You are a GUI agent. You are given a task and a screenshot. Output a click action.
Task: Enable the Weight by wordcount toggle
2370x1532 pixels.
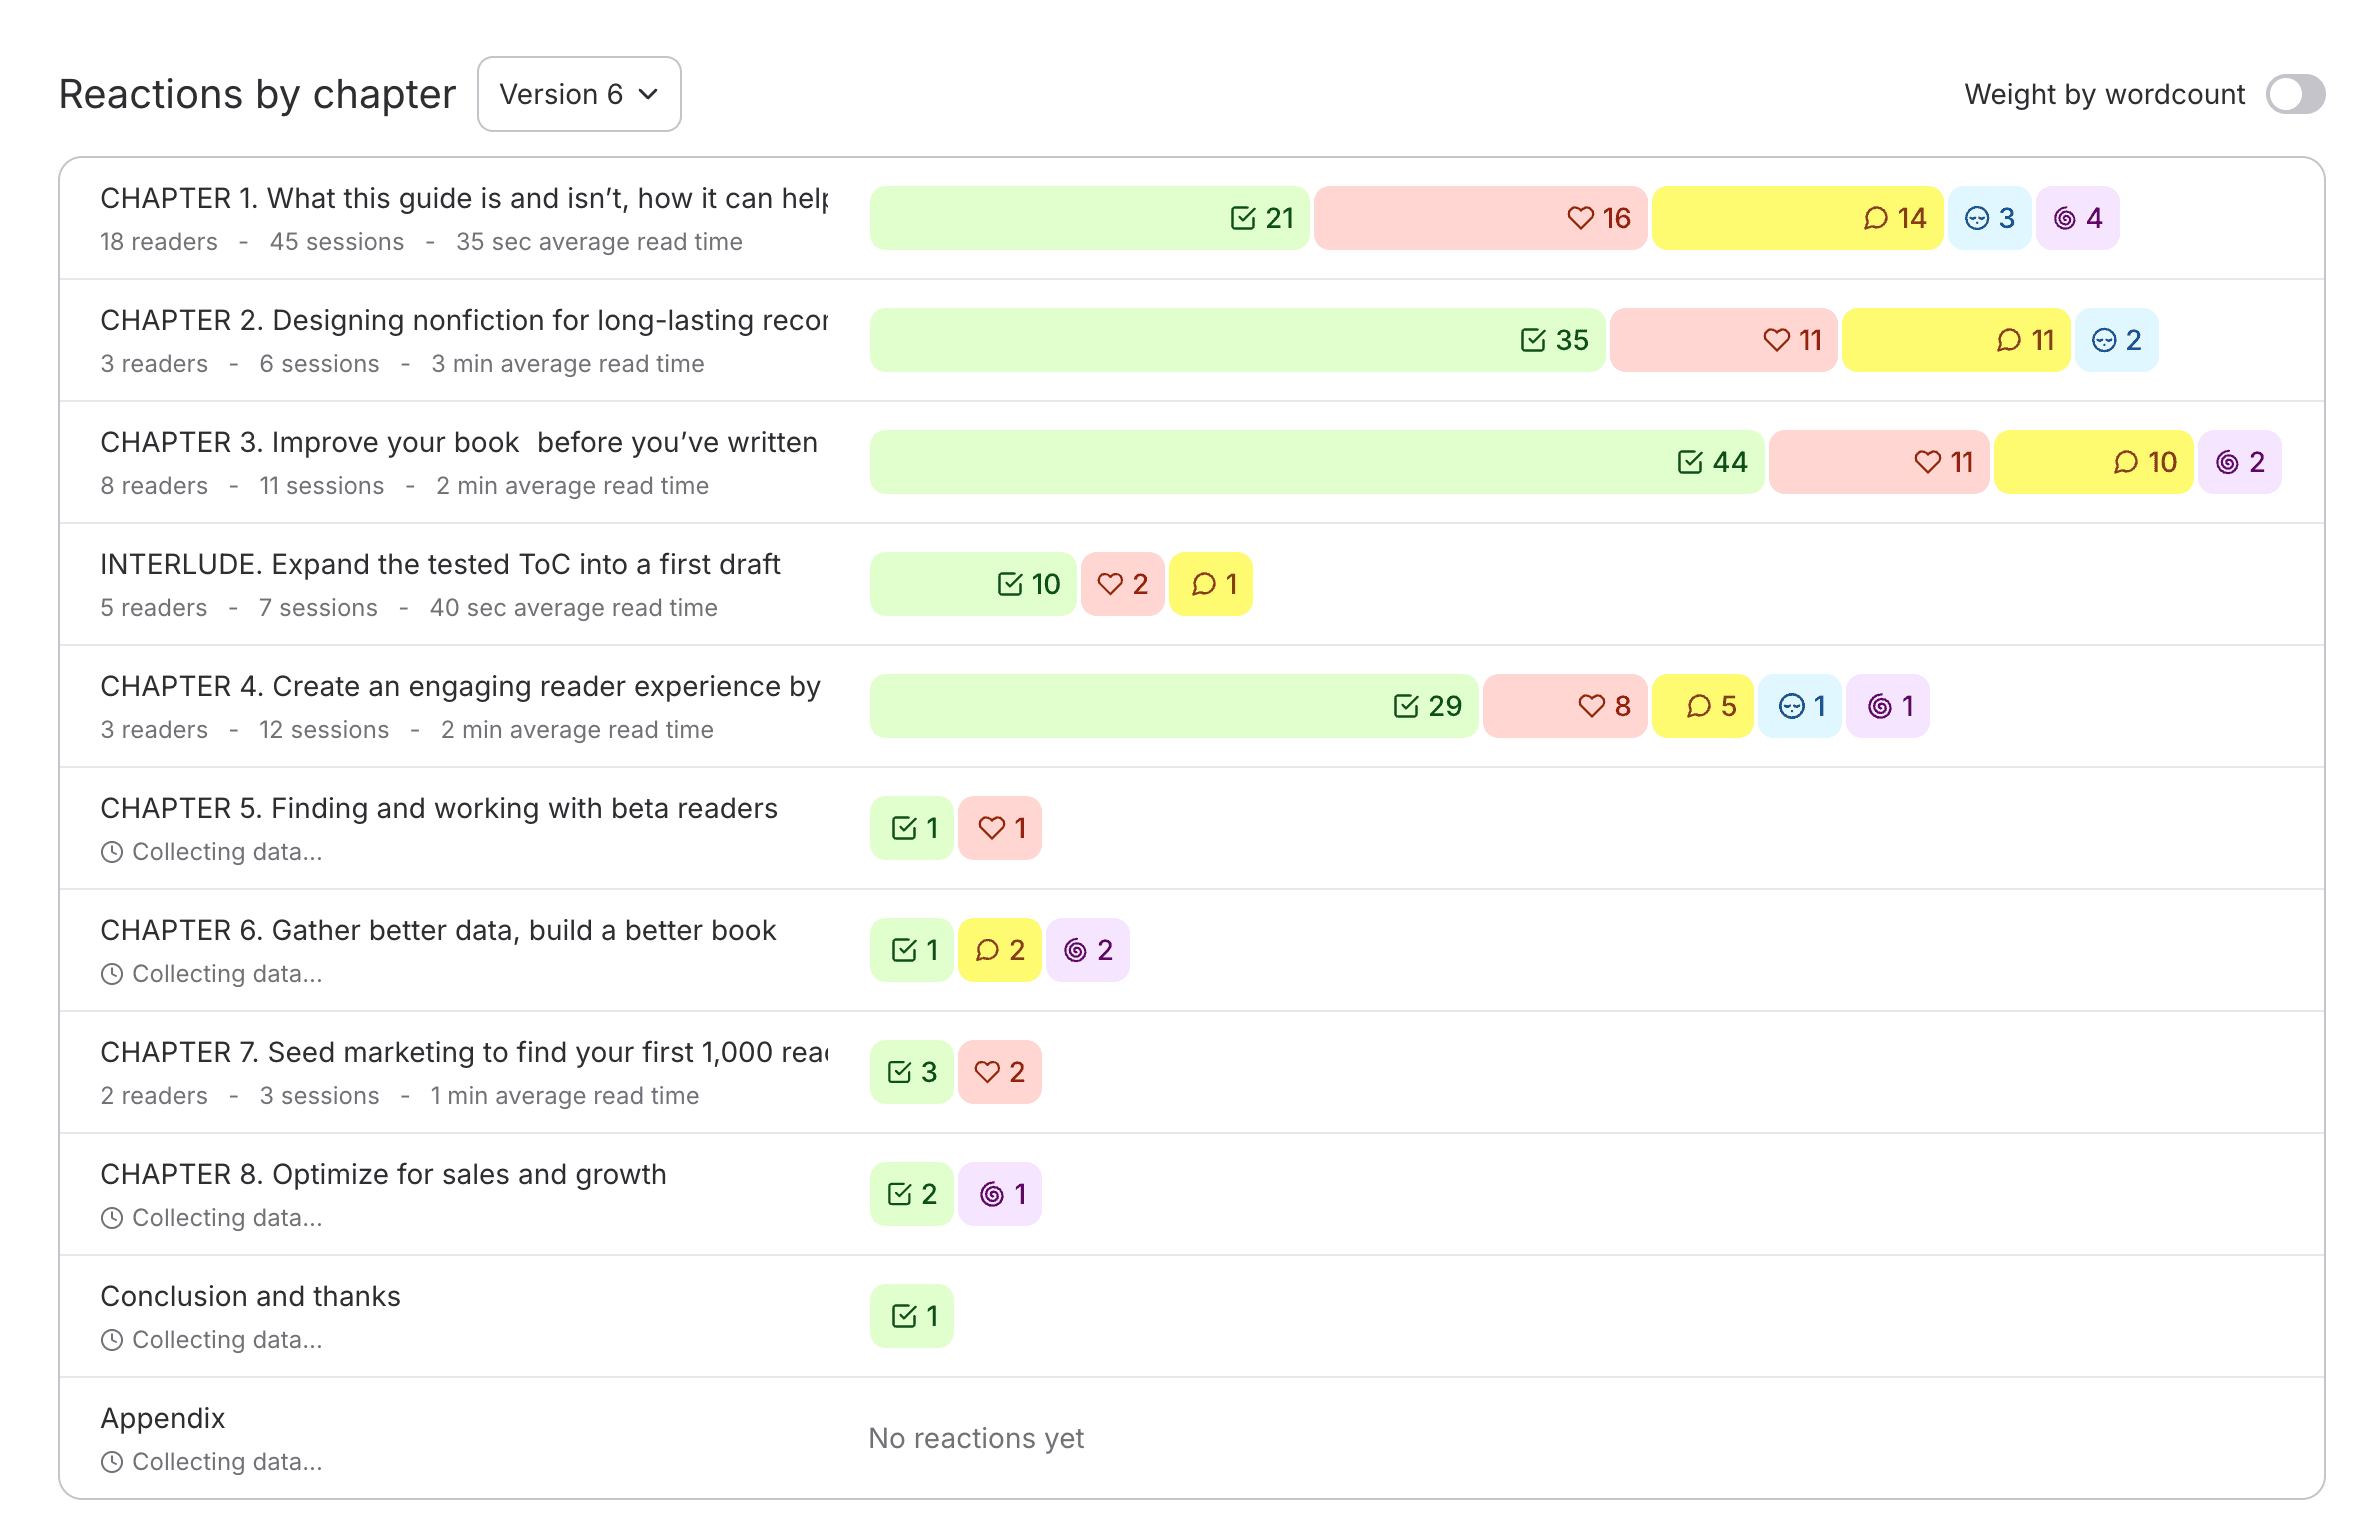pos(2294,94)
